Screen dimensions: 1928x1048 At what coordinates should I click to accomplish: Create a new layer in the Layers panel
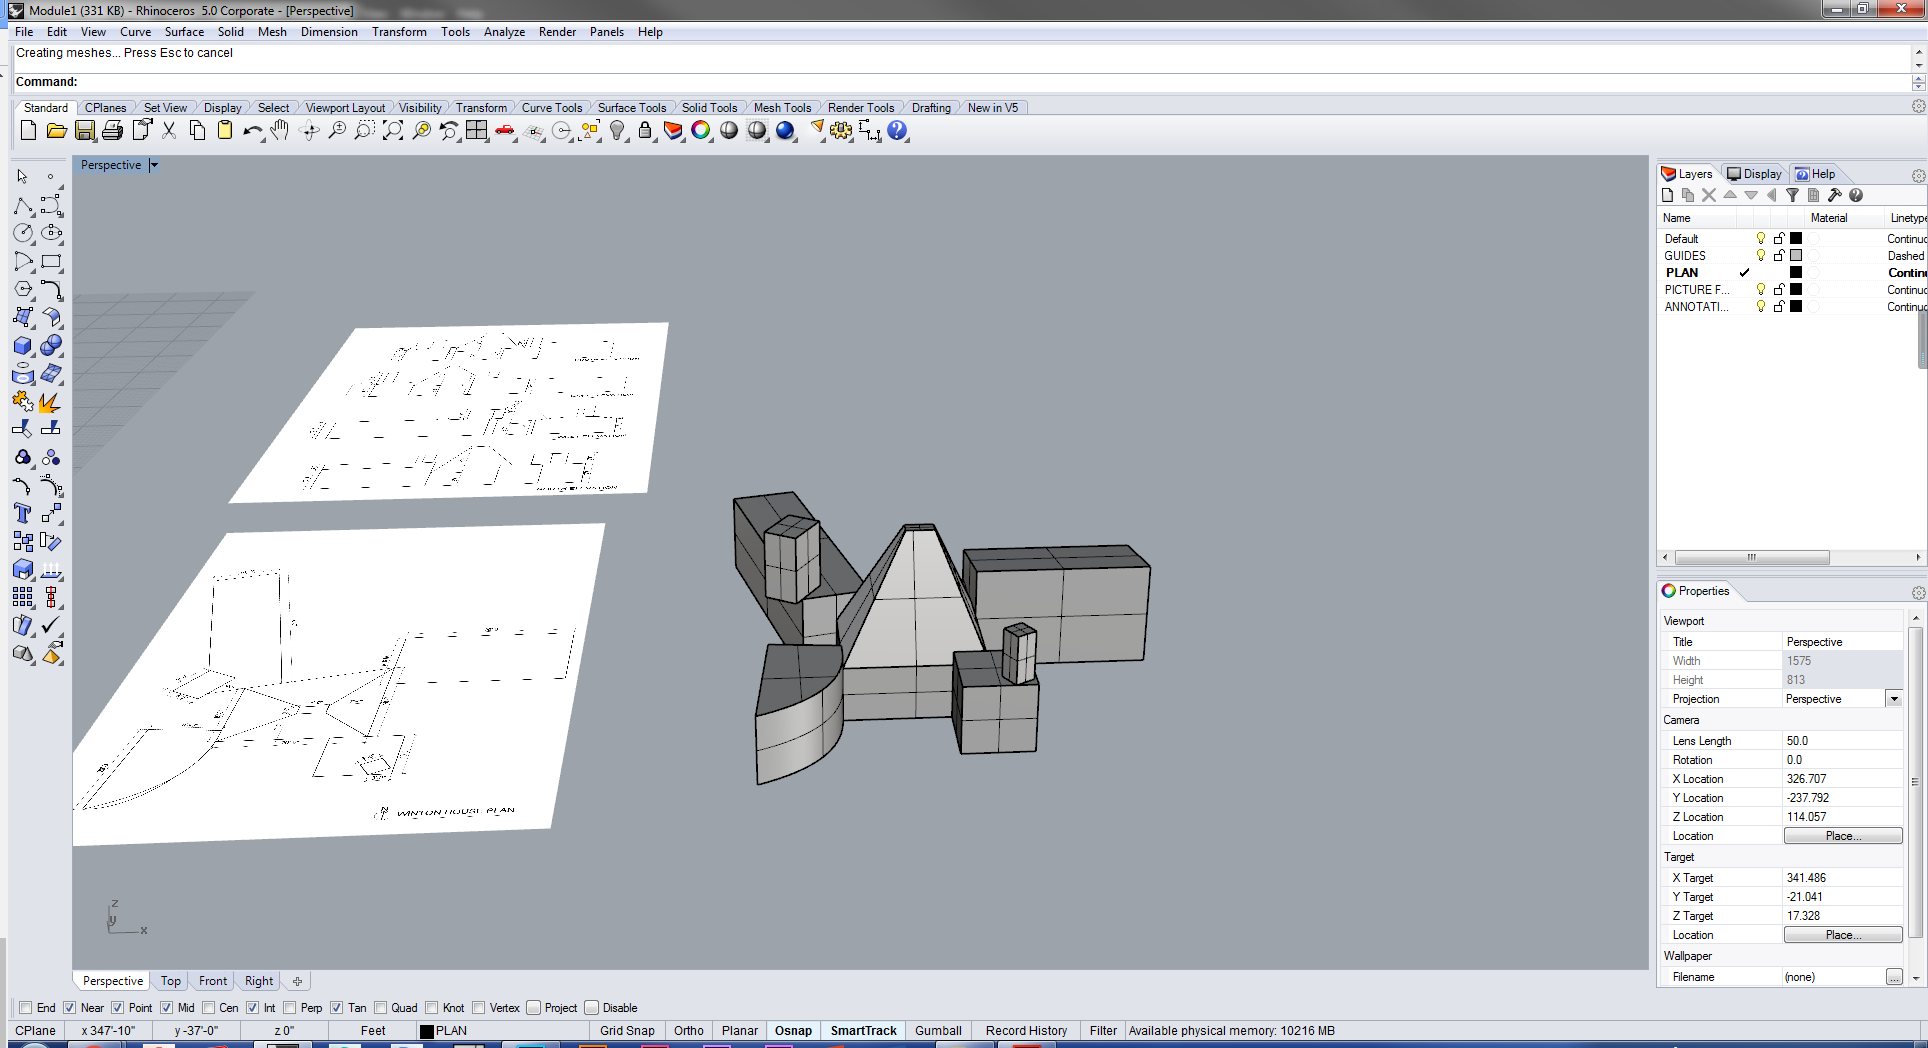(x=1667, y=195)
